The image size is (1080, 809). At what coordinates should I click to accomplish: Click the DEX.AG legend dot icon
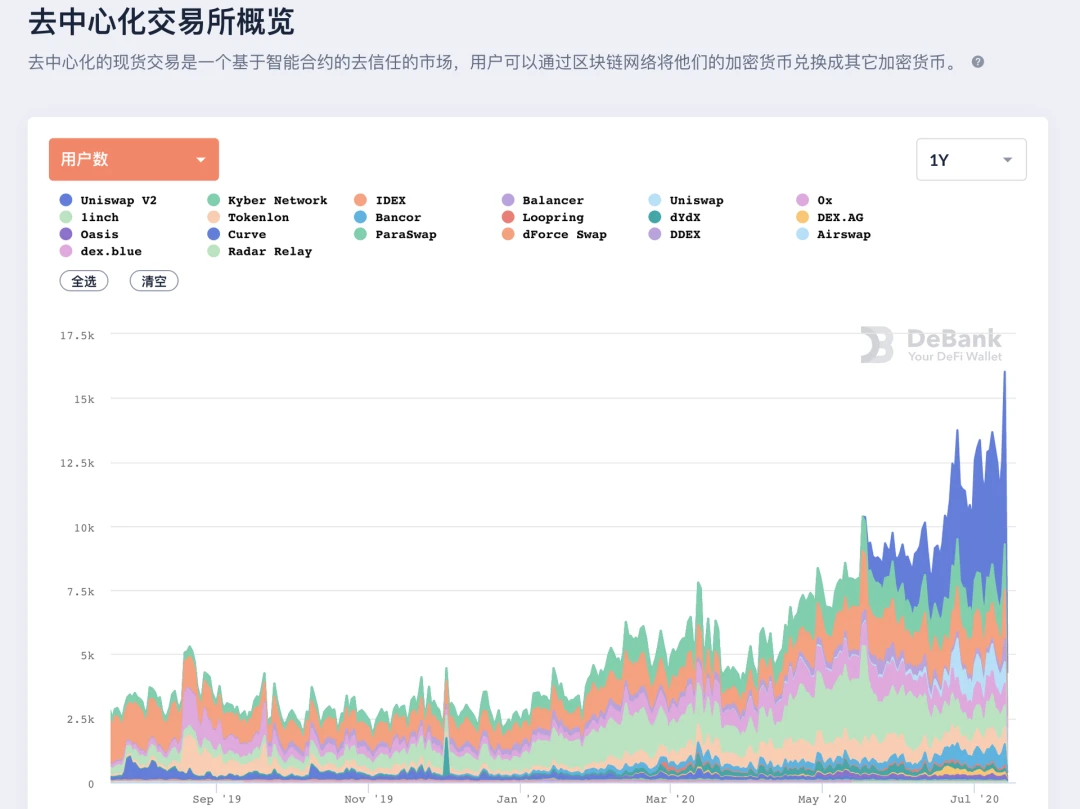click(802, 217)
